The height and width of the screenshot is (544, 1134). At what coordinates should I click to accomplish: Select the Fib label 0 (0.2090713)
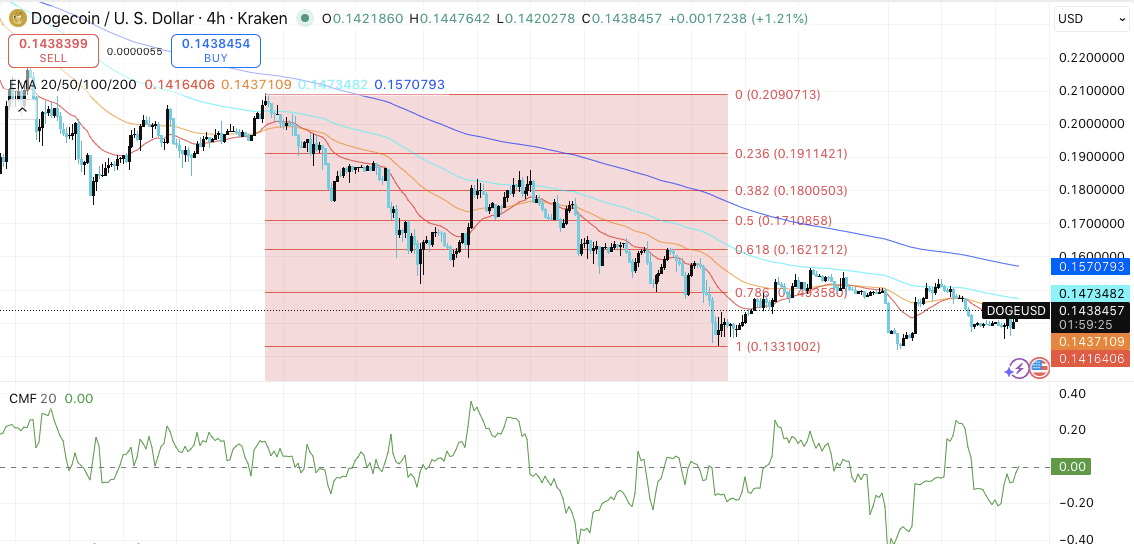click(x=777, y=94)
